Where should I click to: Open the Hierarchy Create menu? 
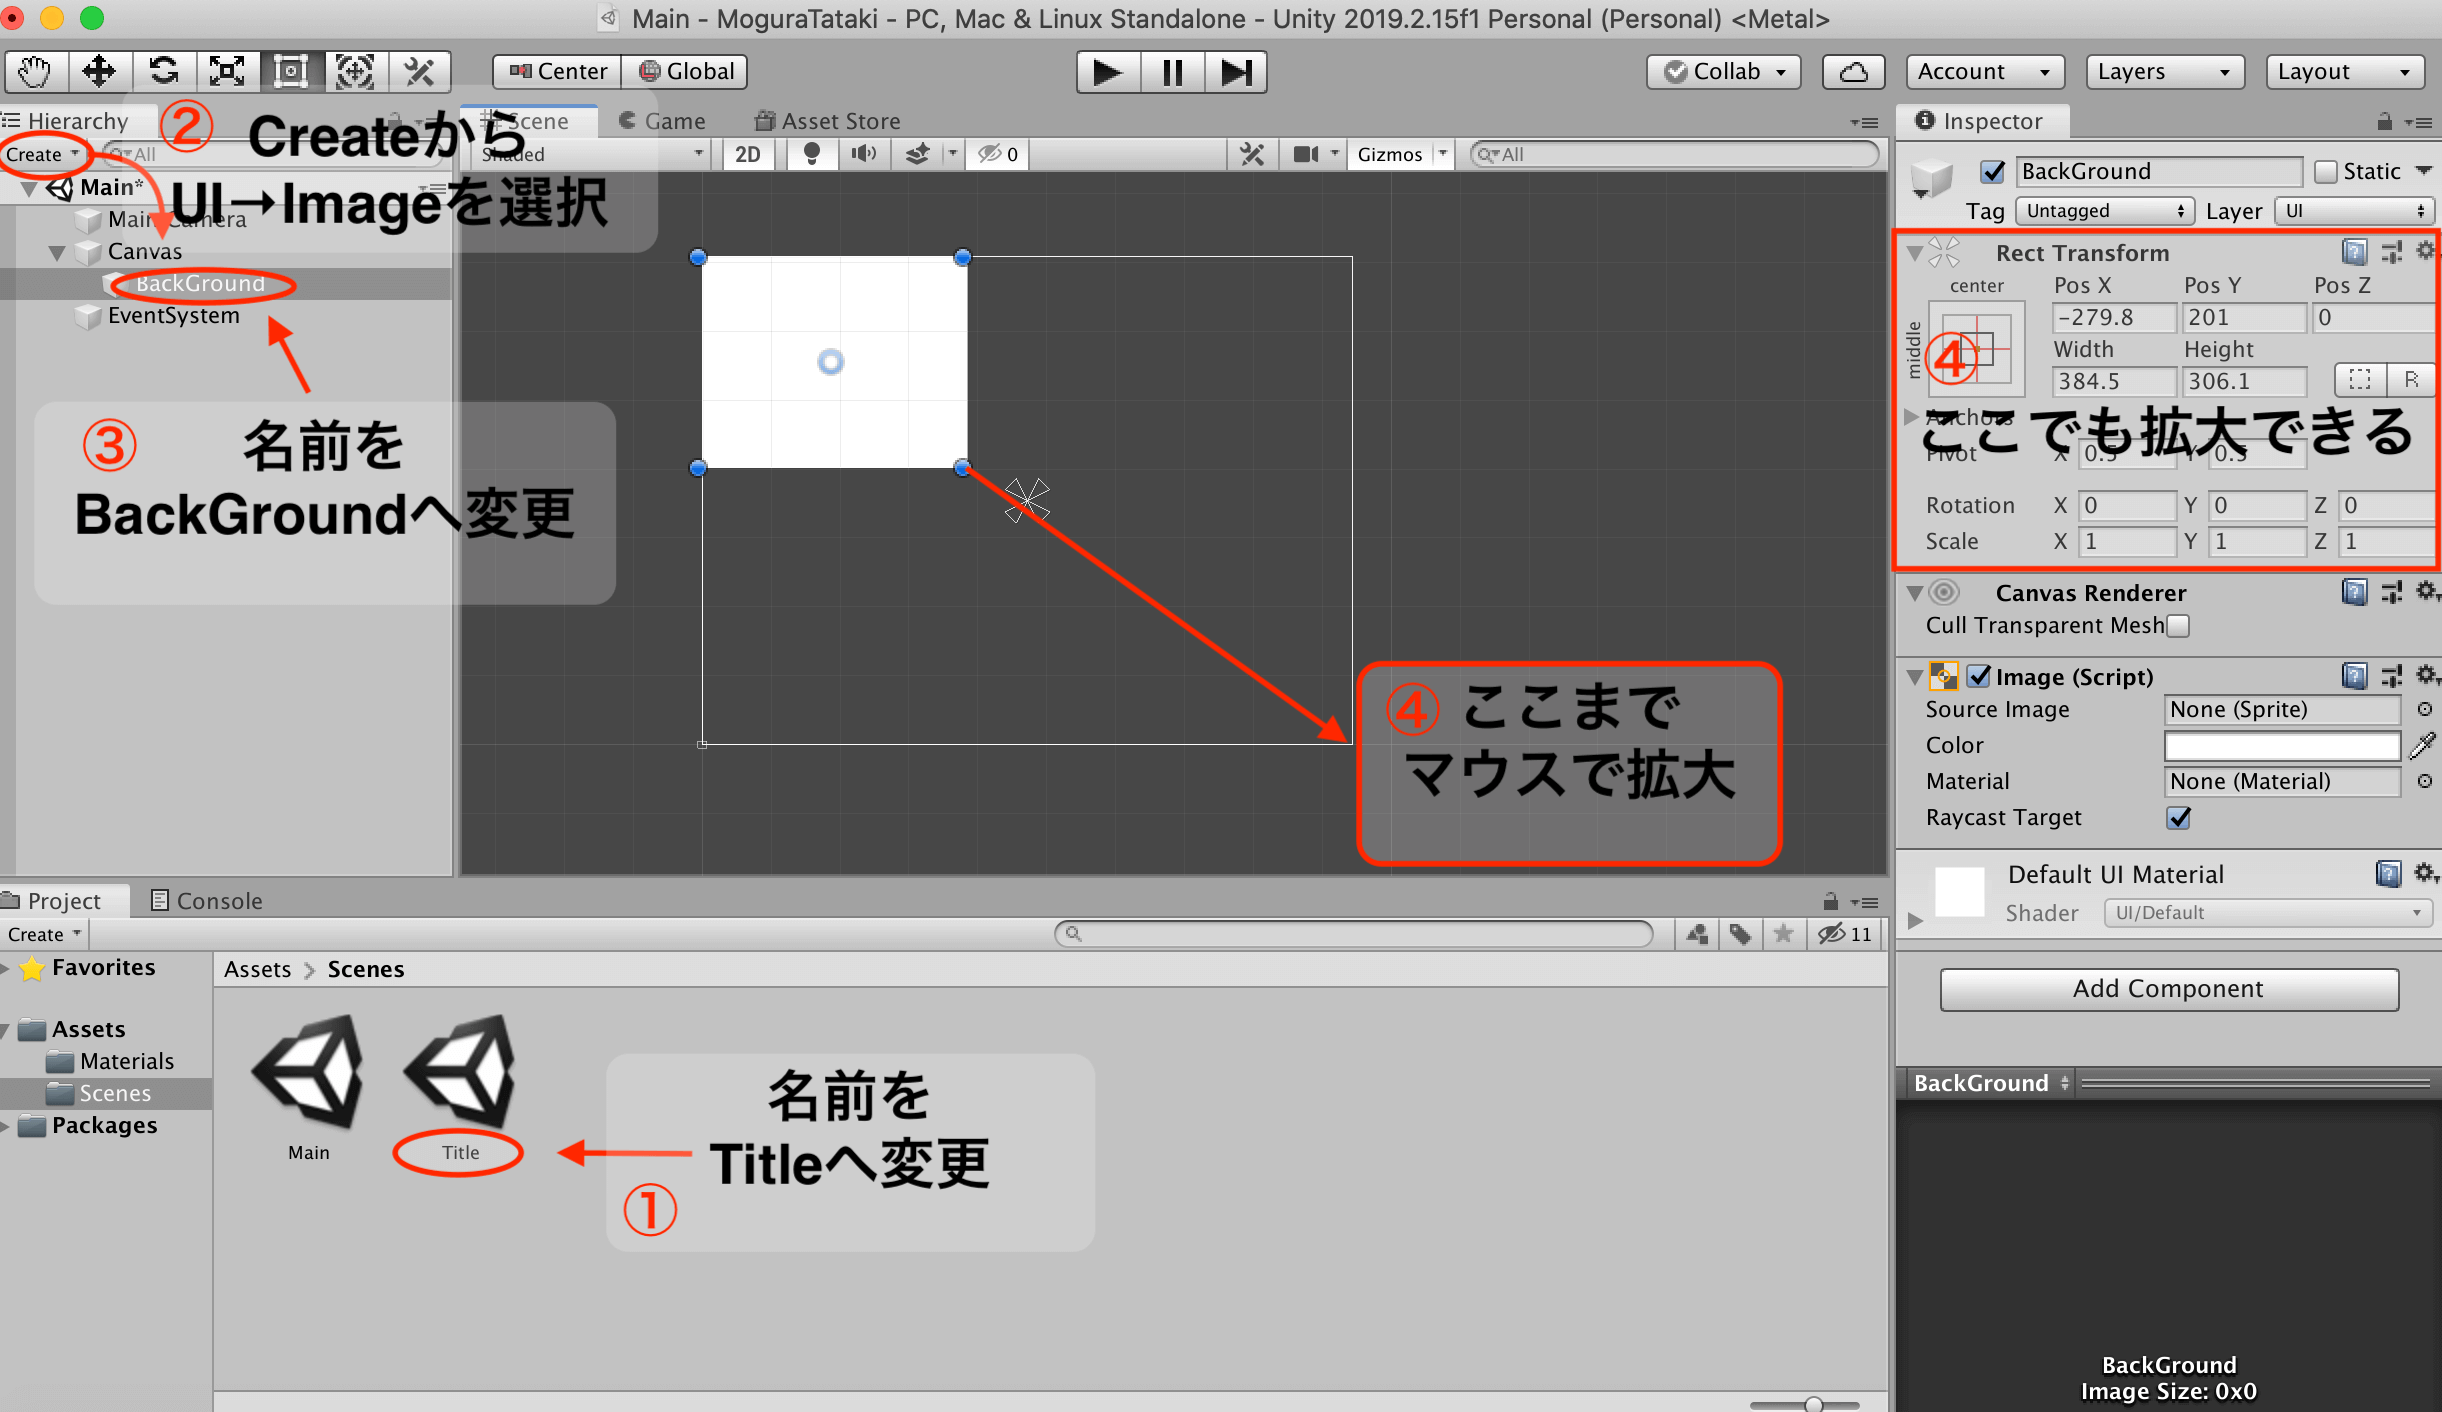coord(42,154)
